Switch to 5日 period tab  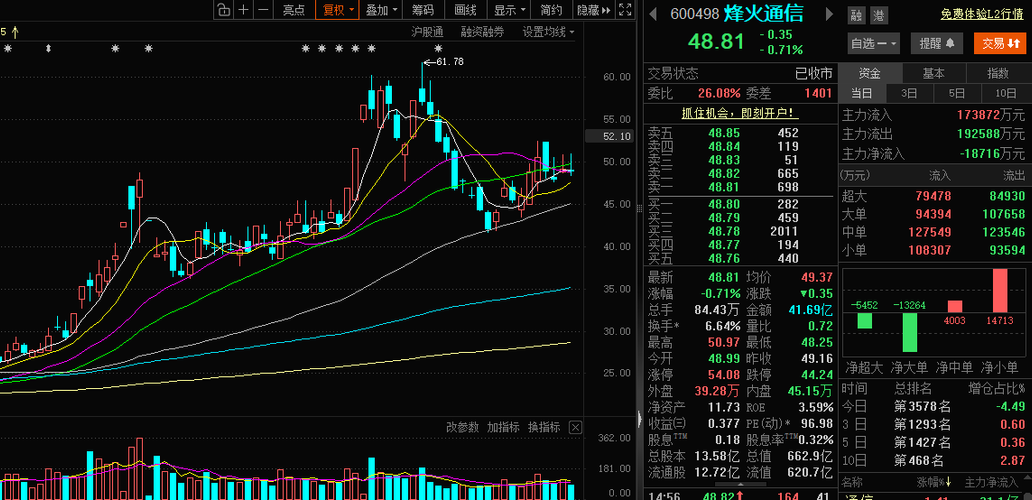958,93
